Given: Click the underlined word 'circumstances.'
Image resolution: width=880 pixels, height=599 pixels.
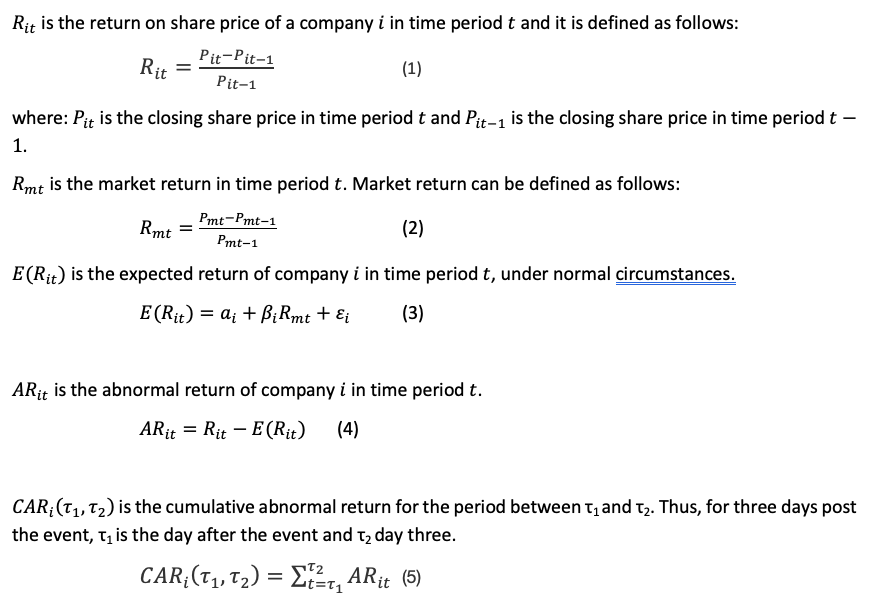Looking at the screenshot, I should pos(675,274).
